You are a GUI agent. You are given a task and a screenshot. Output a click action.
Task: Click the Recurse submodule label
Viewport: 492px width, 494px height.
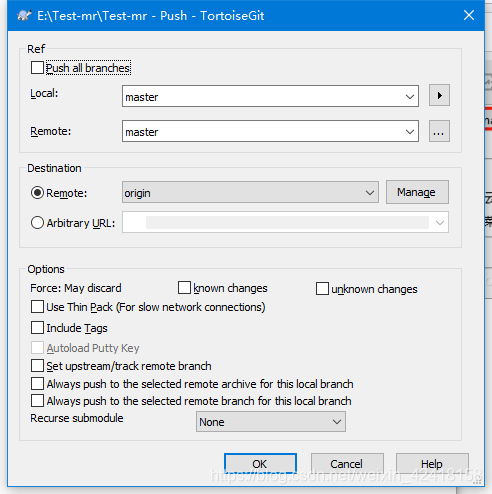(x=77, y=418)
